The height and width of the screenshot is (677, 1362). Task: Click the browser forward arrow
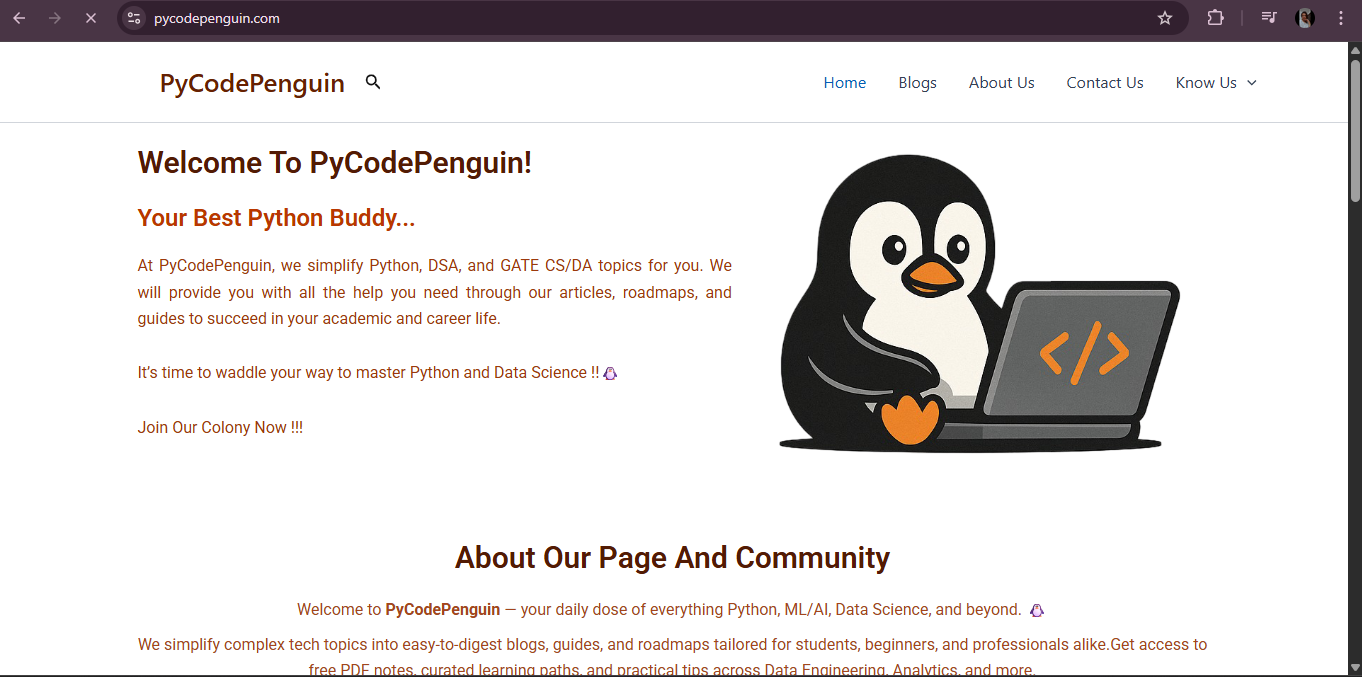(x=55, y=18)
